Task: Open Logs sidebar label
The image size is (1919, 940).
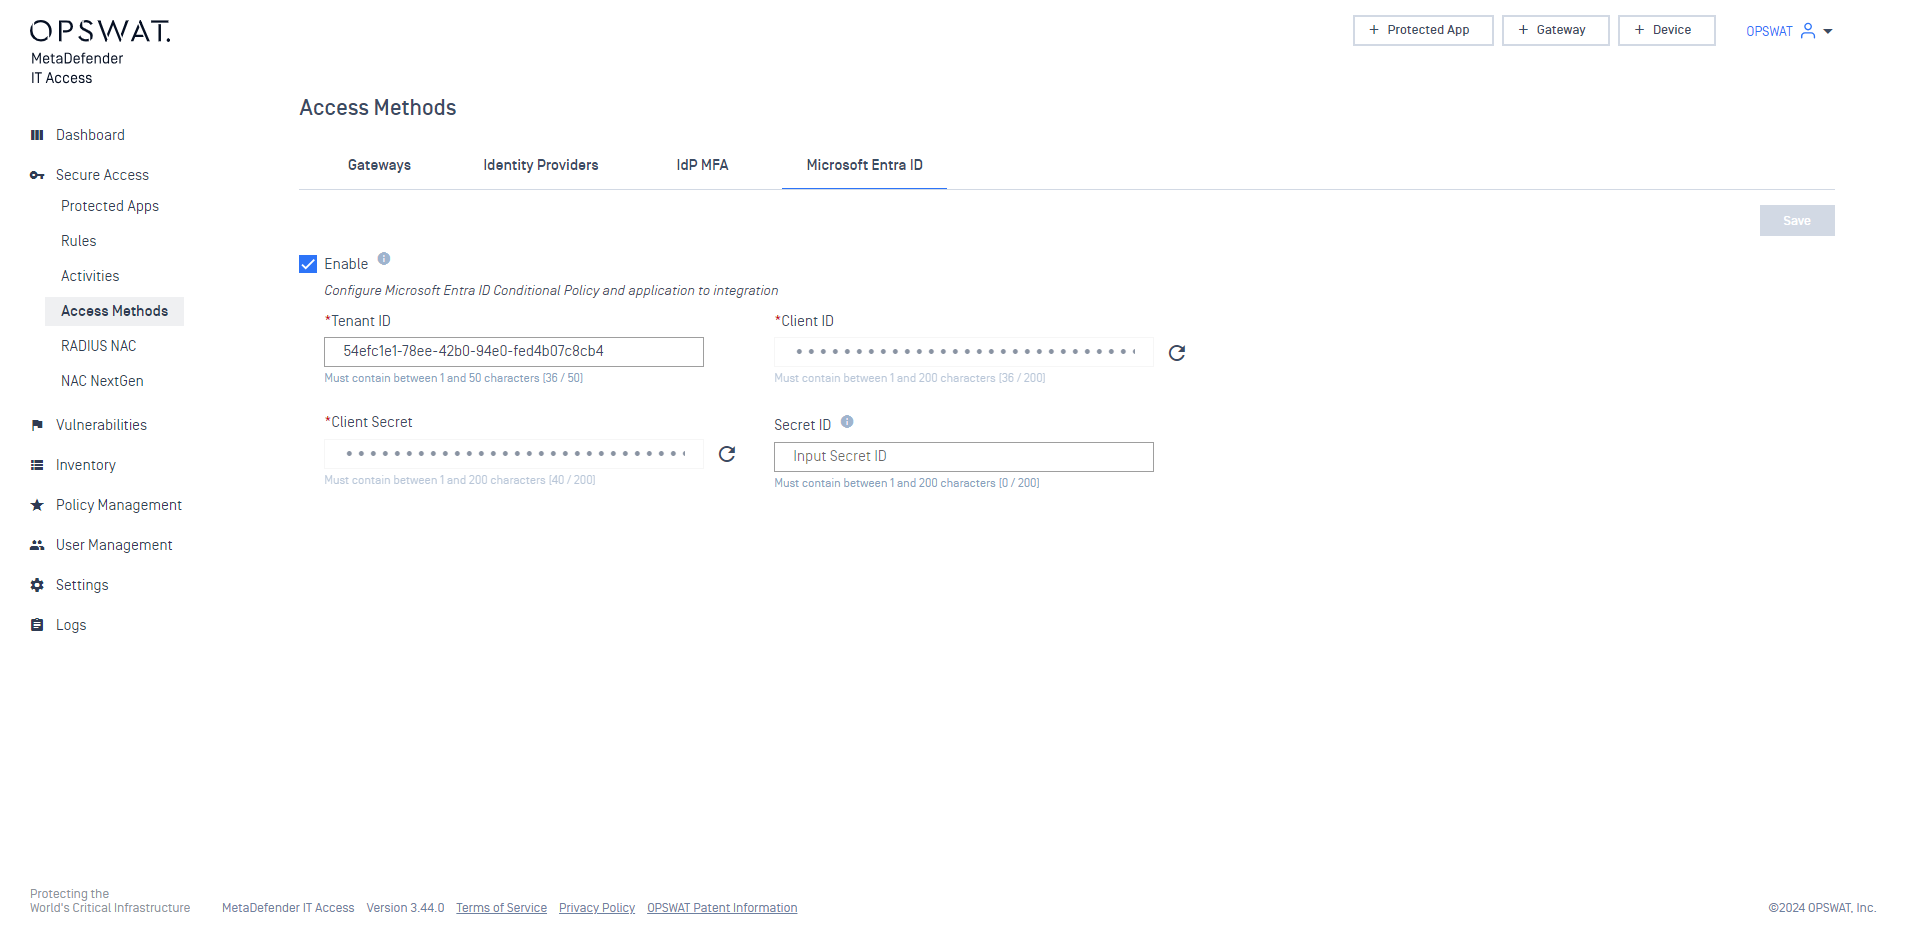Action: (71, 625)
